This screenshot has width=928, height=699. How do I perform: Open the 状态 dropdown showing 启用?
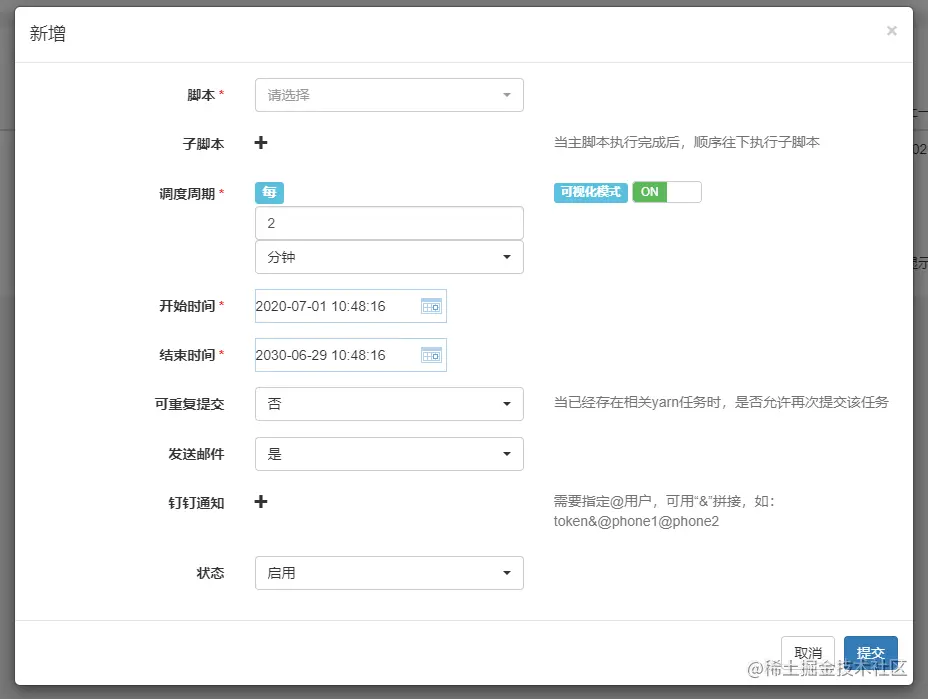tap(389, 573)
